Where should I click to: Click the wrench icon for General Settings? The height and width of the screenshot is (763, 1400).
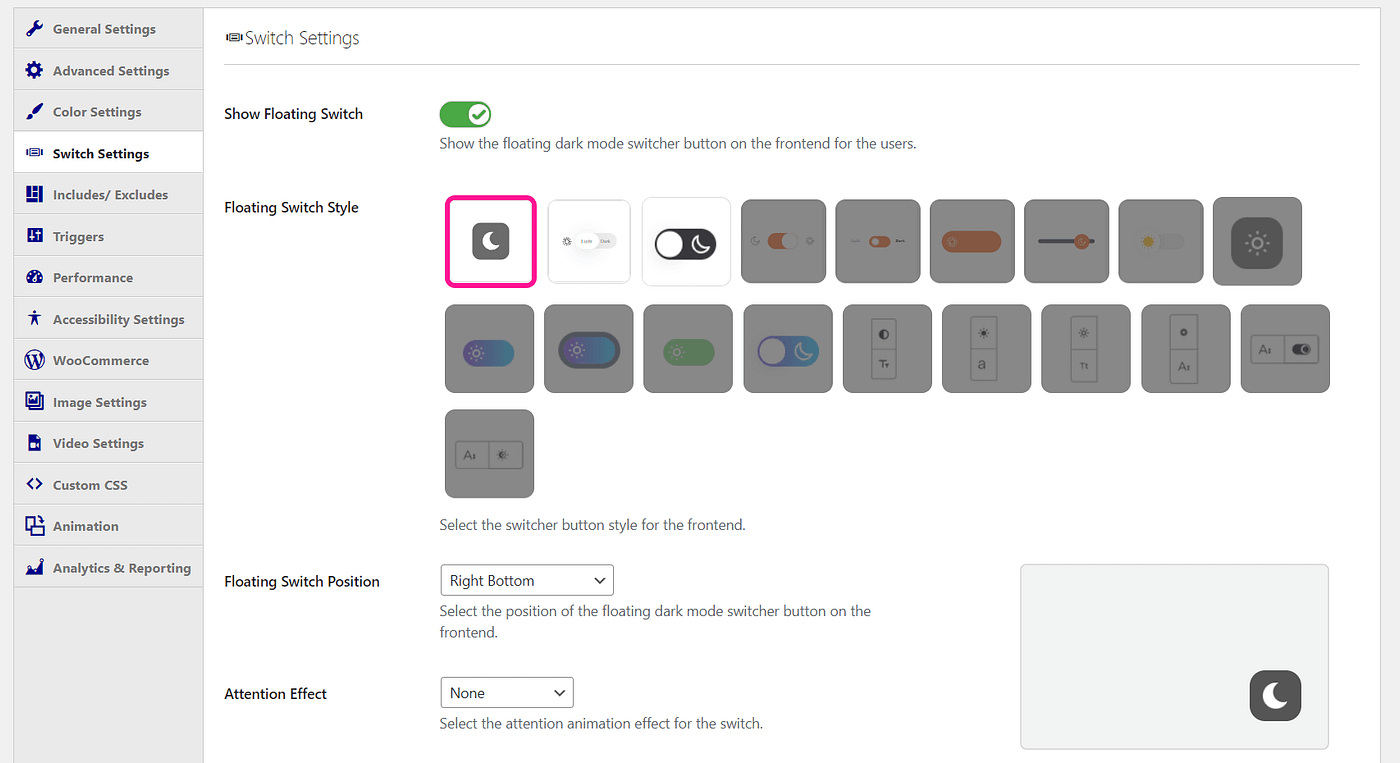click(35, 29)
